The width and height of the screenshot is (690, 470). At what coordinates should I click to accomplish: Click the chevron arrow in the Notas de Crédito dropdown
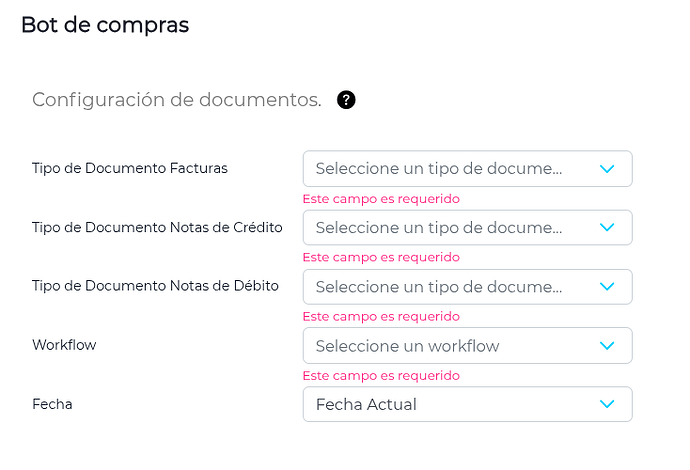[607, 228]
